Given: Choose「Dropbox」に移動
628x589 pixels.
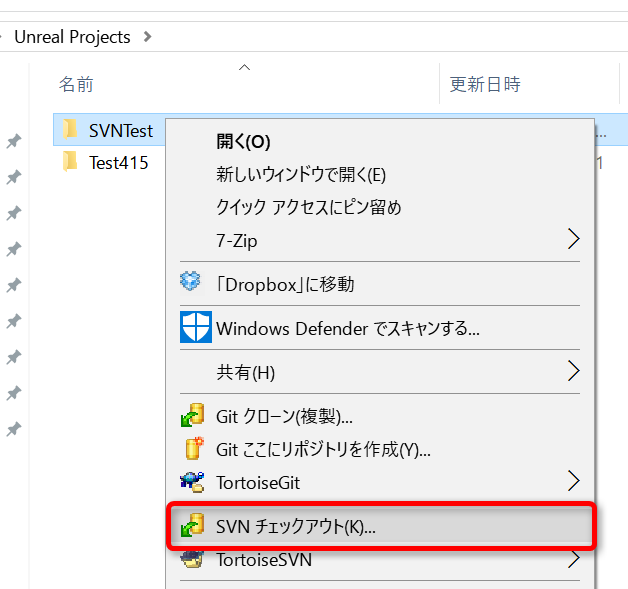Looking at the screenshot, I should click(380, 284).
